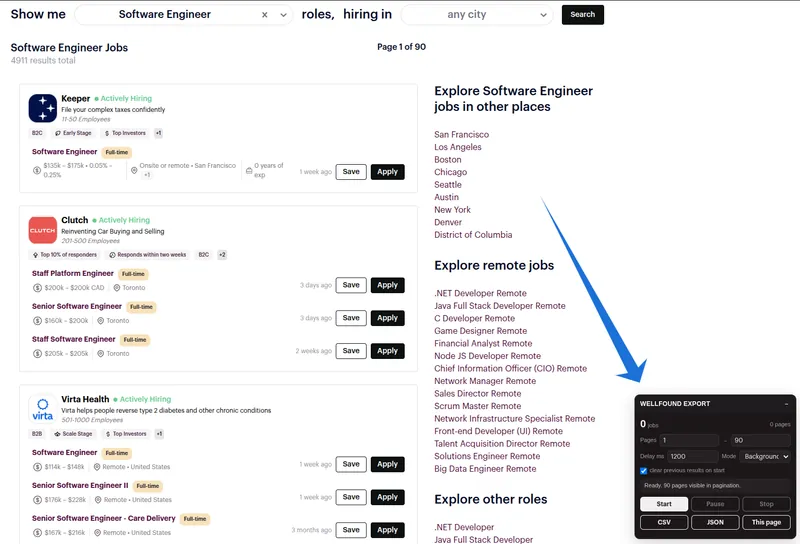Apply to Staff Platform Engineer job
The width and height of the screenshot is (800, 544).
pyautogui.click(x=387, y=285)
